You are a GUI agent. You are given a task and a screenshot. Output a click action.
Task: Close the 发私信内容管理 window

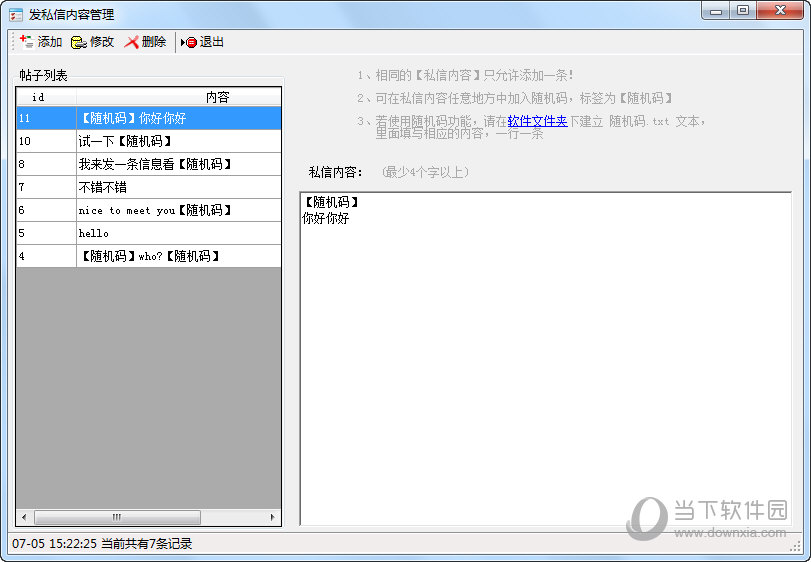(x=780, y=10)
